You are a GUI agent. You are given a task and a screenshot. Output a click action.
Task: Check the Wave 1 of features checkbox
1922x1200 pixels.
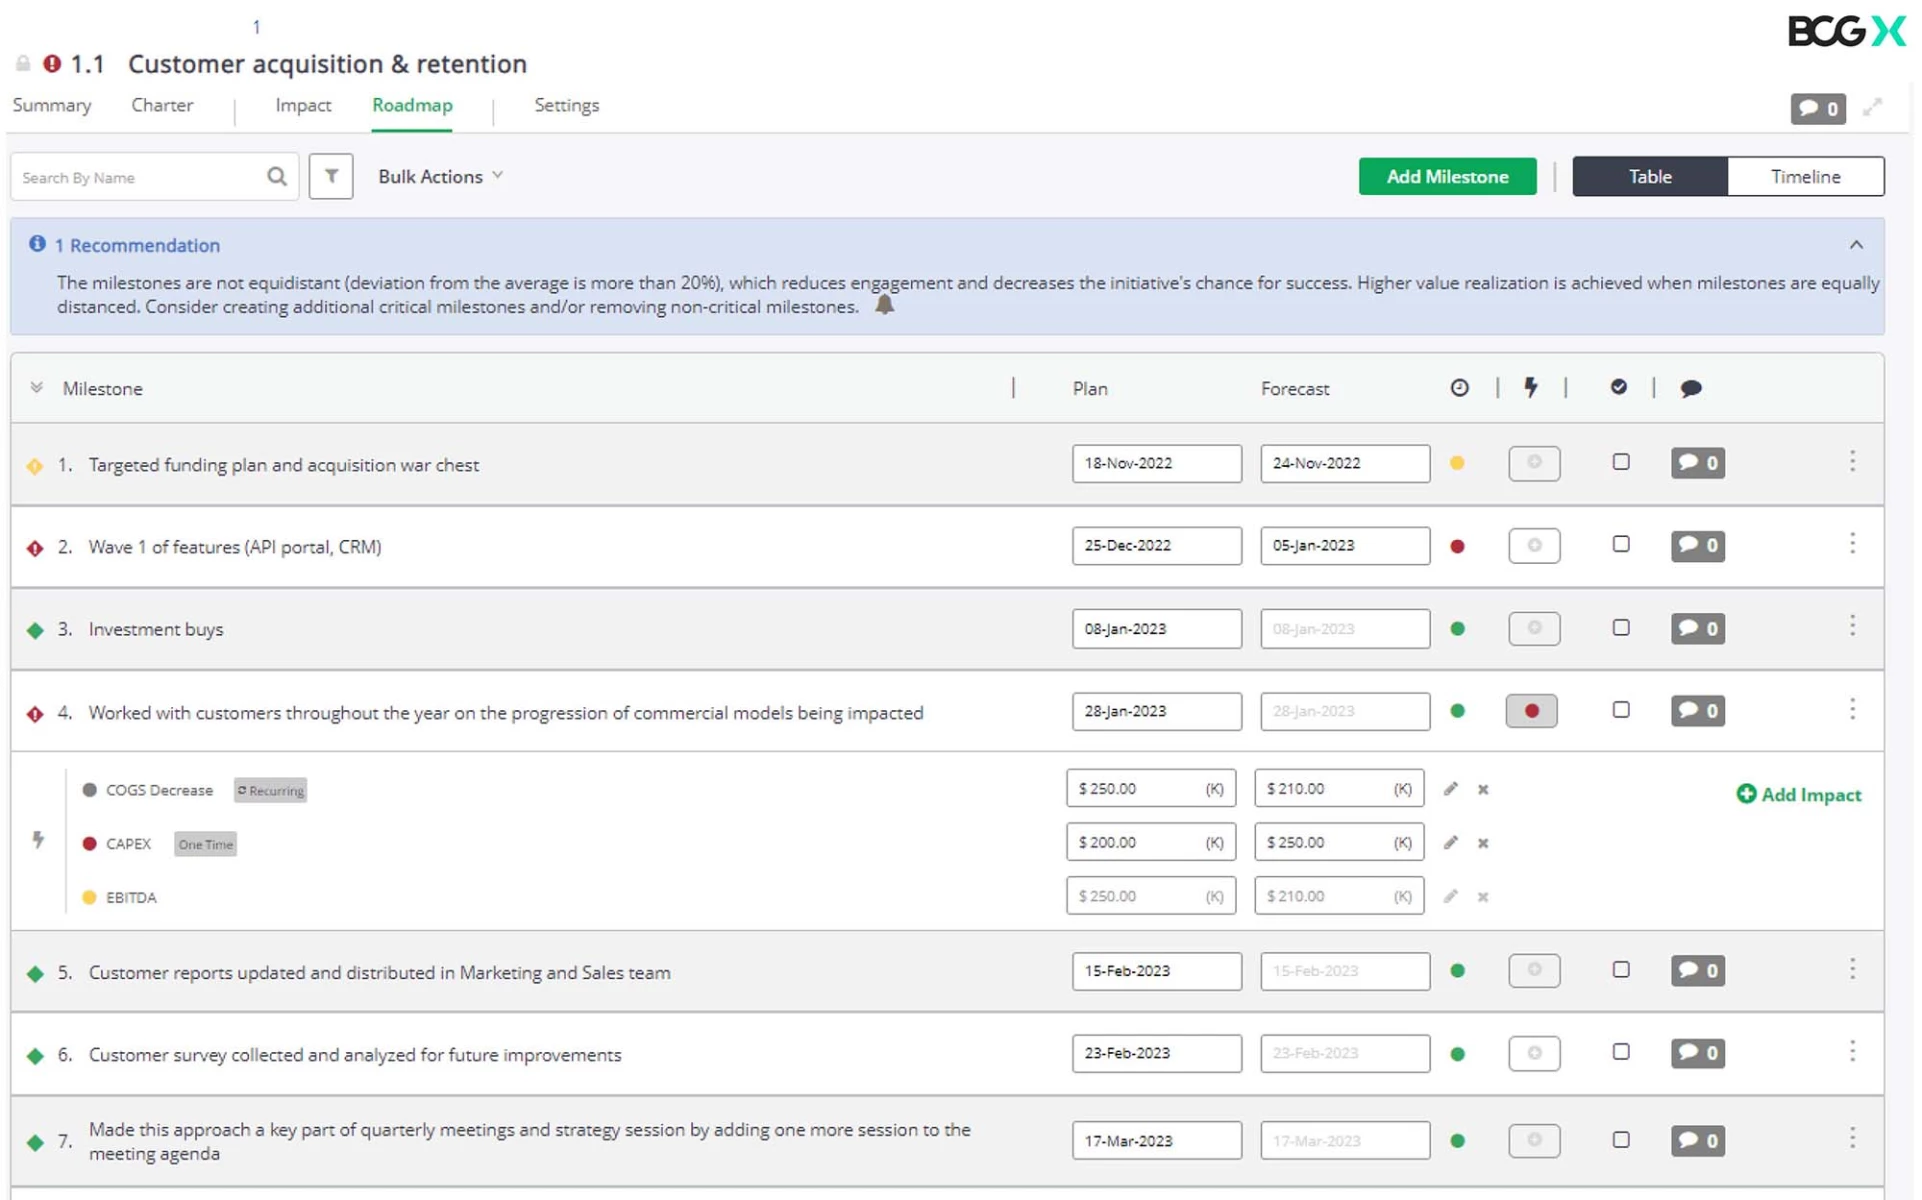click(1621, 544)
